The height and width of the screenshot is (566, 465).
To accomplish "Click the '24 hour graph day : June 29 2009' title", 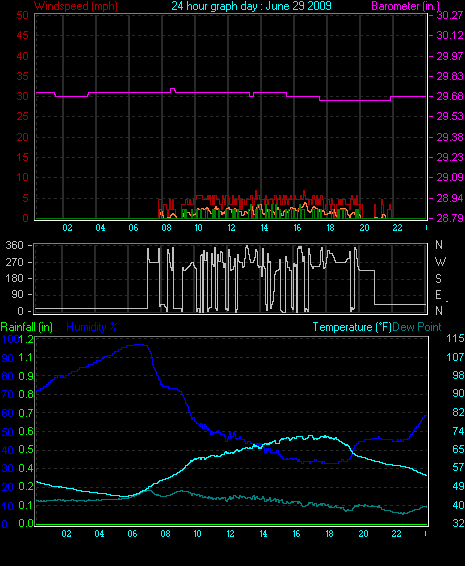I will 251,6.
